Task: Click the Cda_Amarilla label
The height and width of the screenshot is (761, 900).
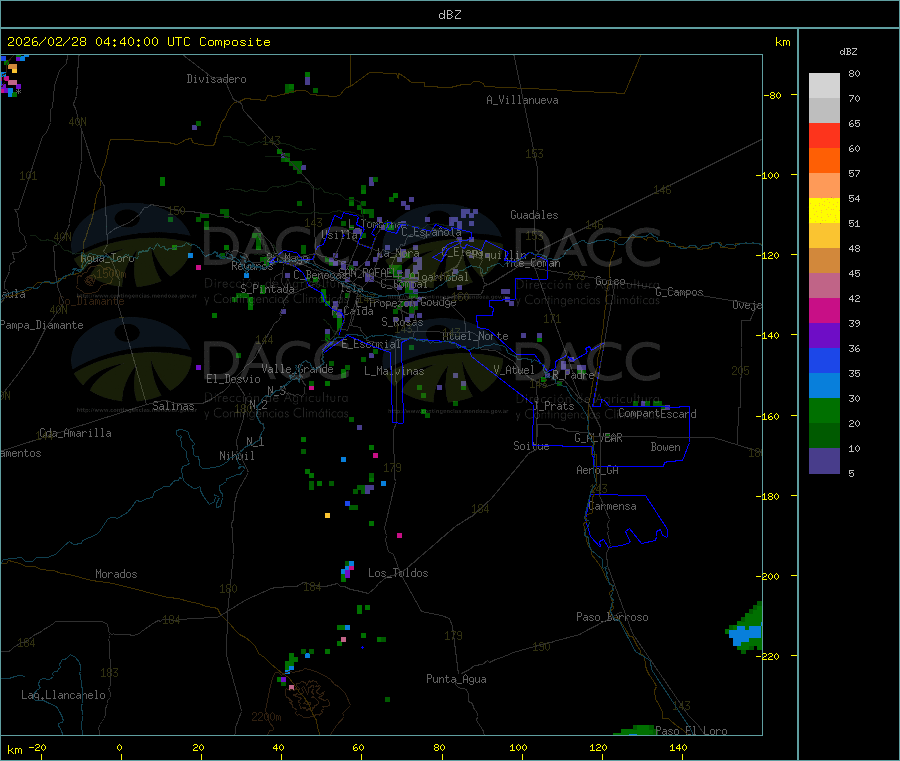Action: coord(75,433)
